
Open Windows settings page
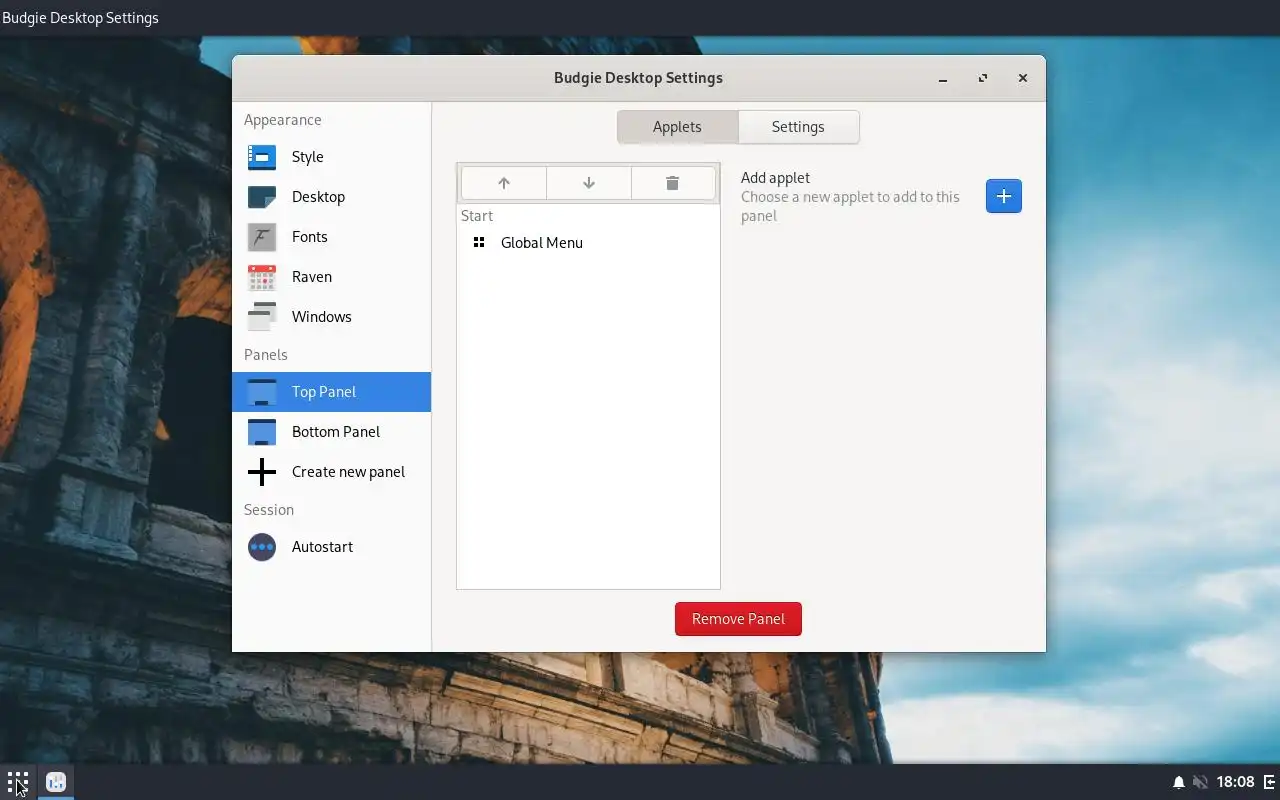[331, 317]
